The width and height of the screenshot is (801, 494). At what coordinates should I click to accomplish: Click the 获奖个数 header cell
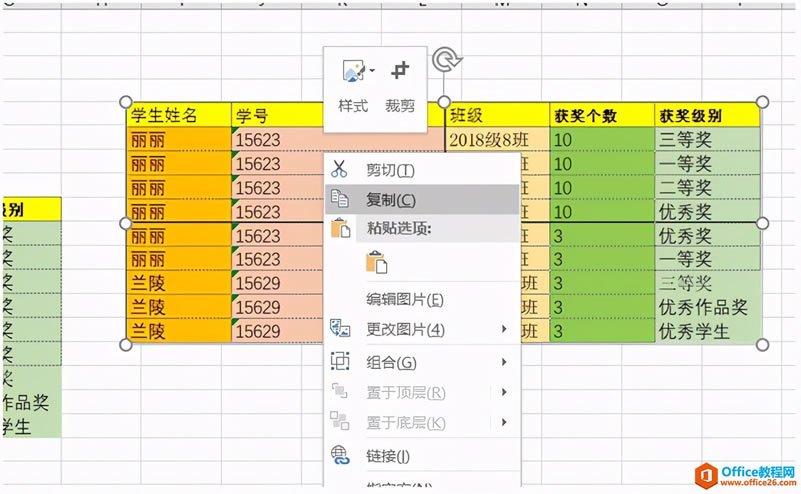[602, 115]
